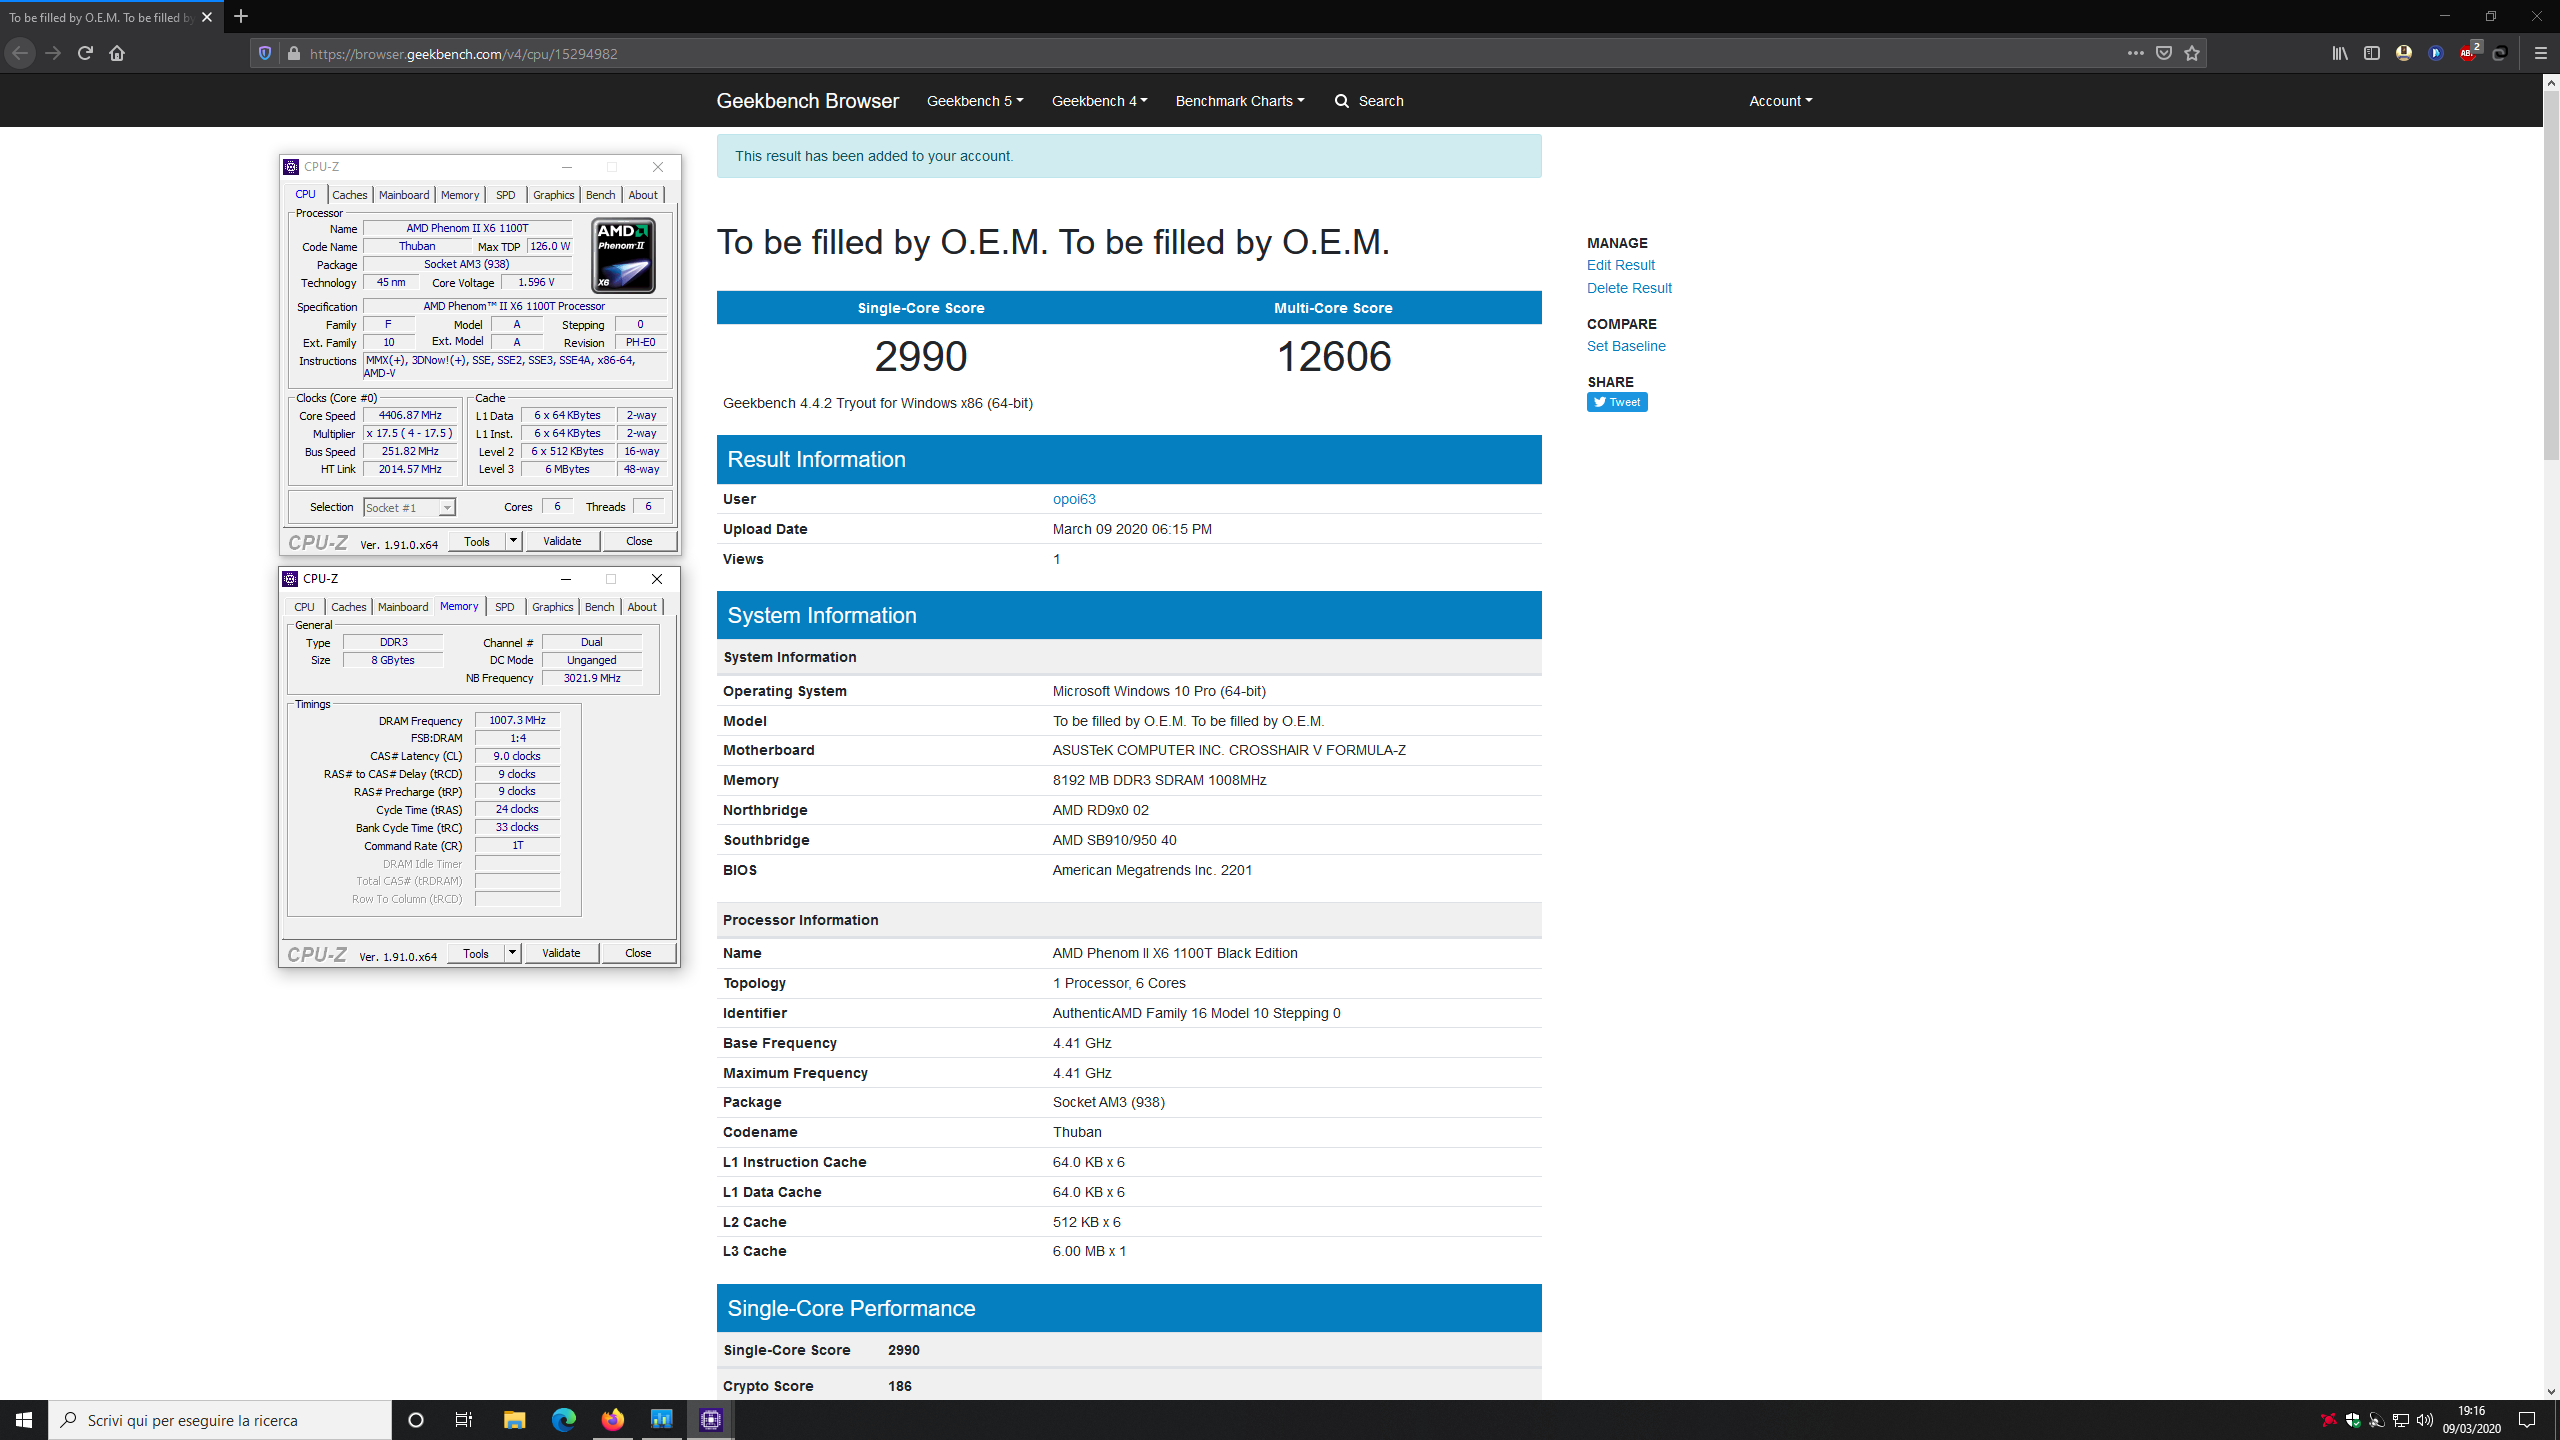Open the Windows Start menu
Viewport: 2560px width, 1440px height.
click(24, 1420)
